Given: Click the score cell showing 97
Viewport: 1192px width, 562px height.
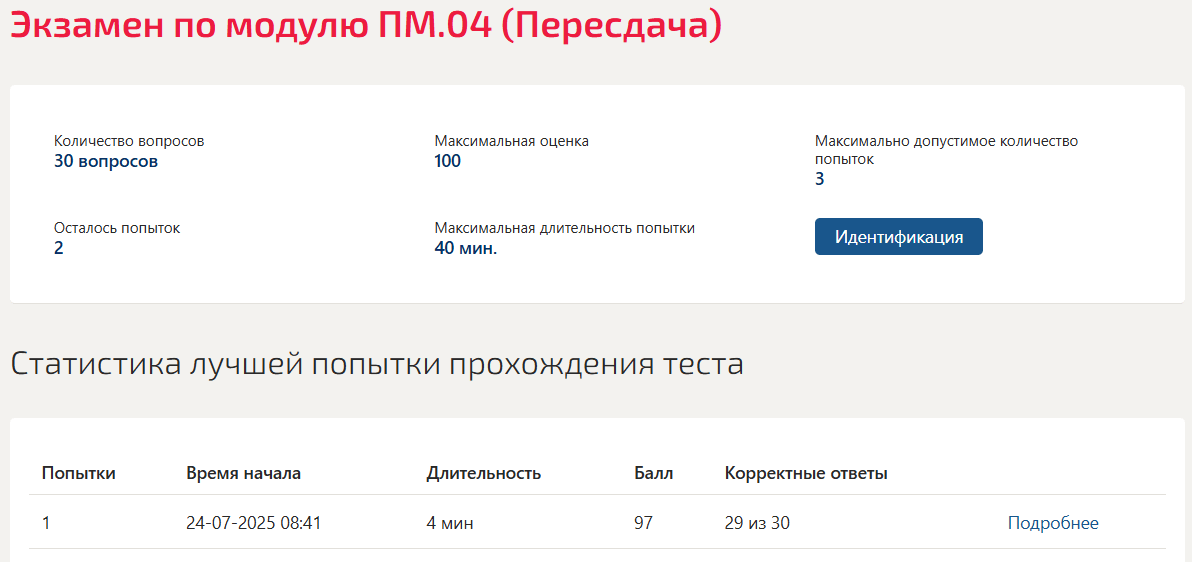Looking at the screenshot, I should 643,522.
